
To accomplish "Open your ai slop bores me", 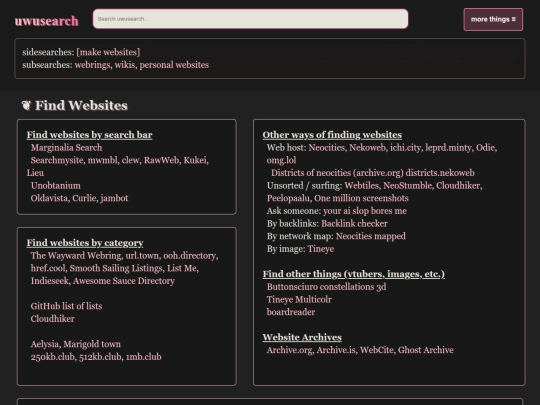I will tap(365, 211).
